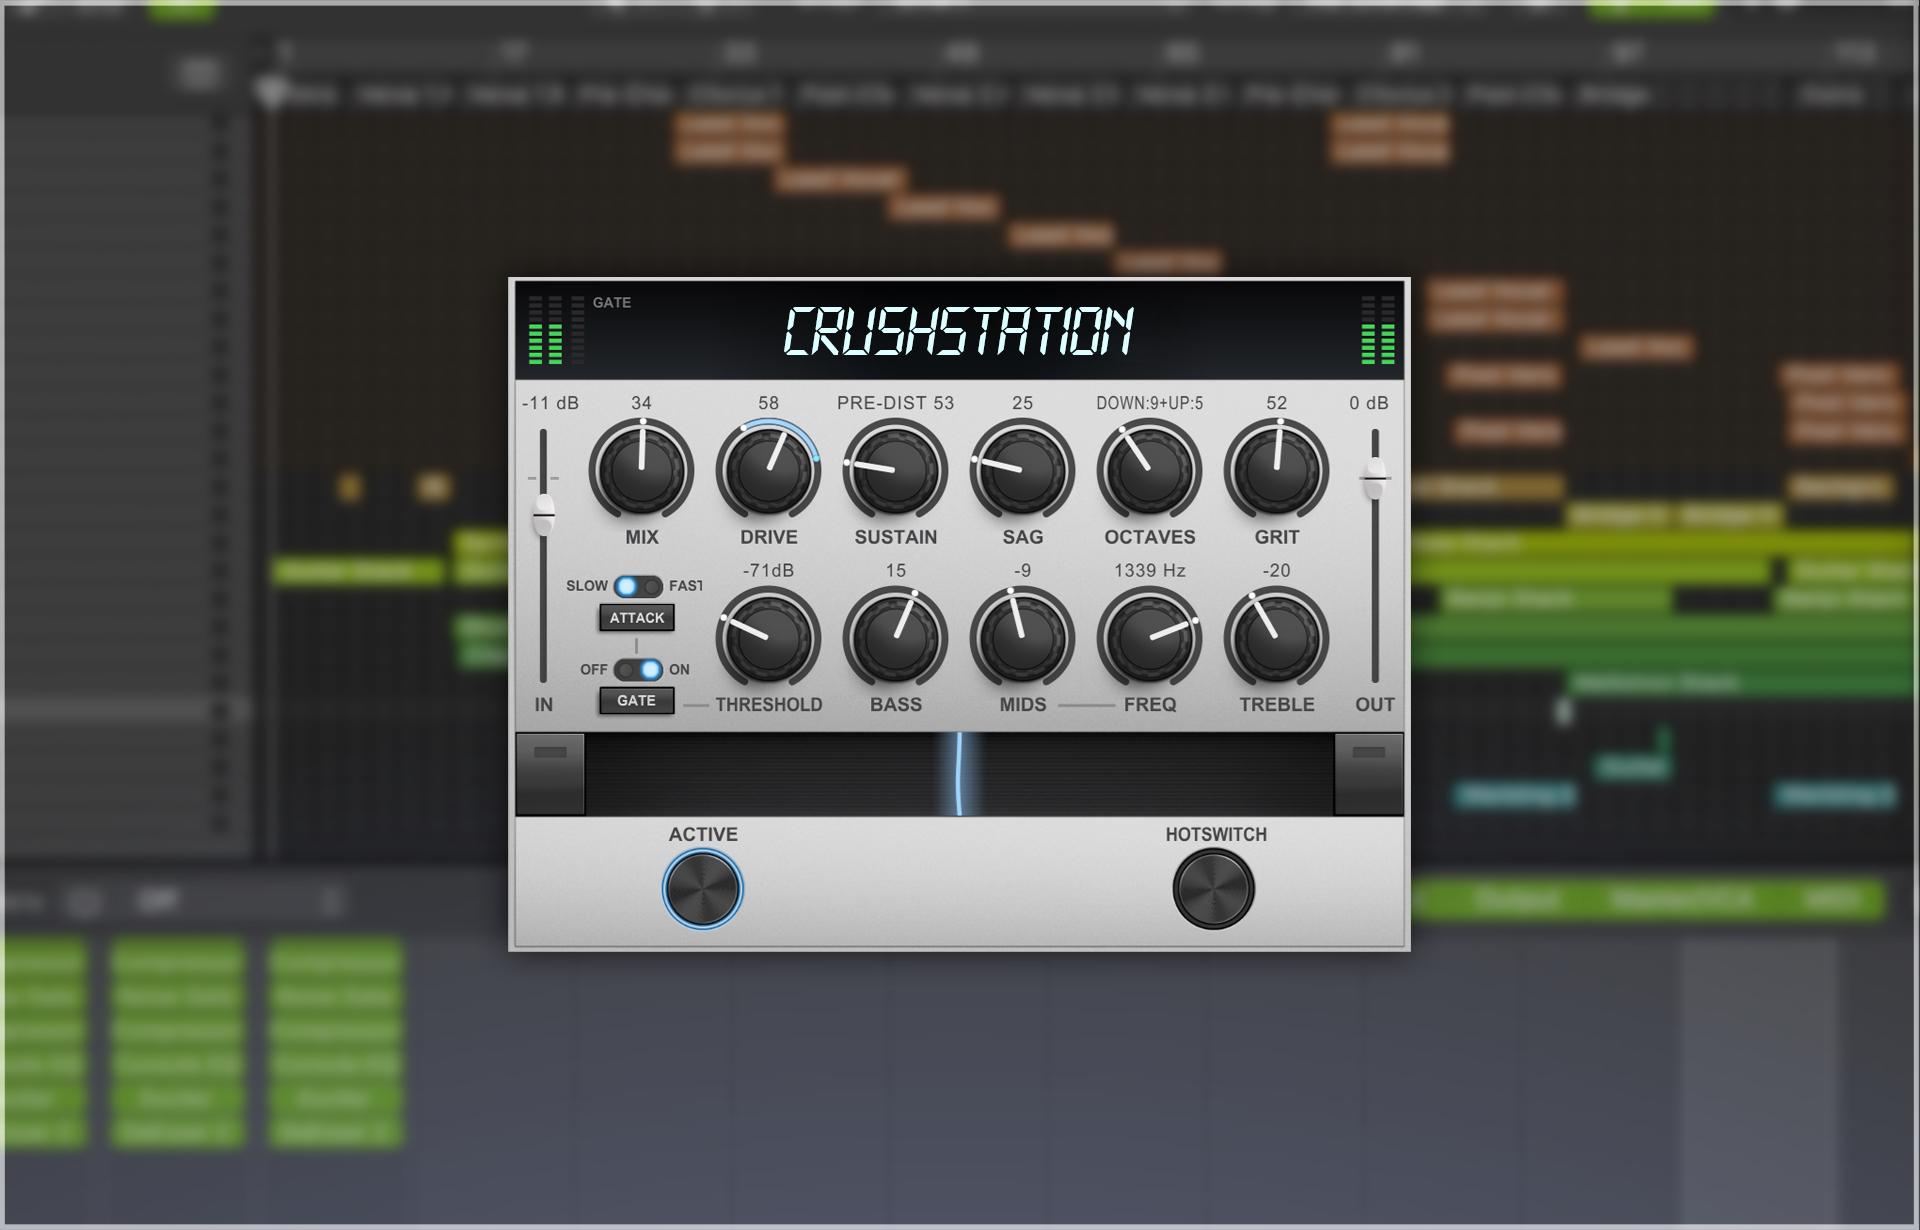
Task: Click the 34 mix value
Action: pos(641,403)
